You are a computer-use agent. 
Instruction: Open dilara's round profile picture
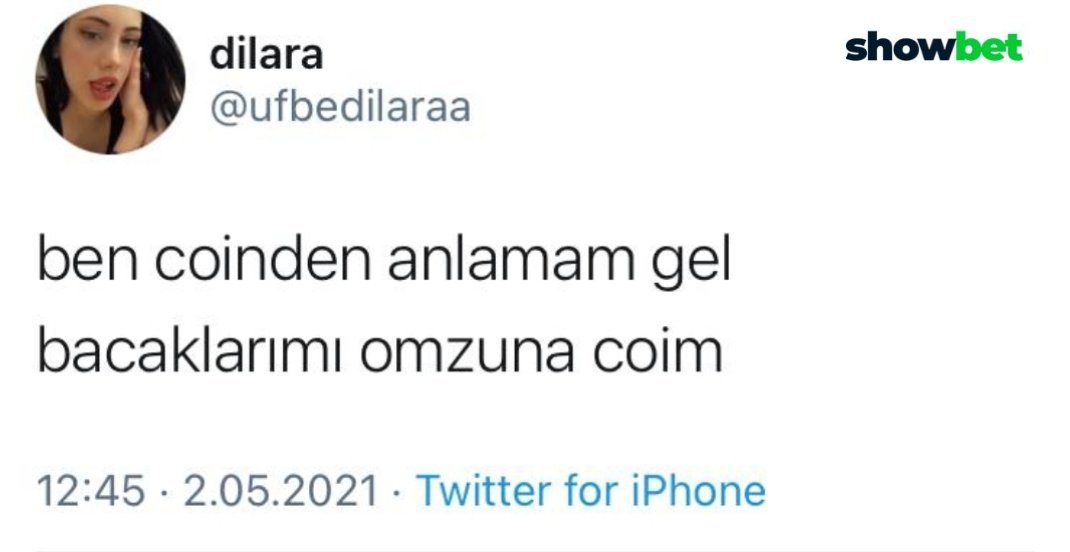pyautogui.click(x=111, y=79)
